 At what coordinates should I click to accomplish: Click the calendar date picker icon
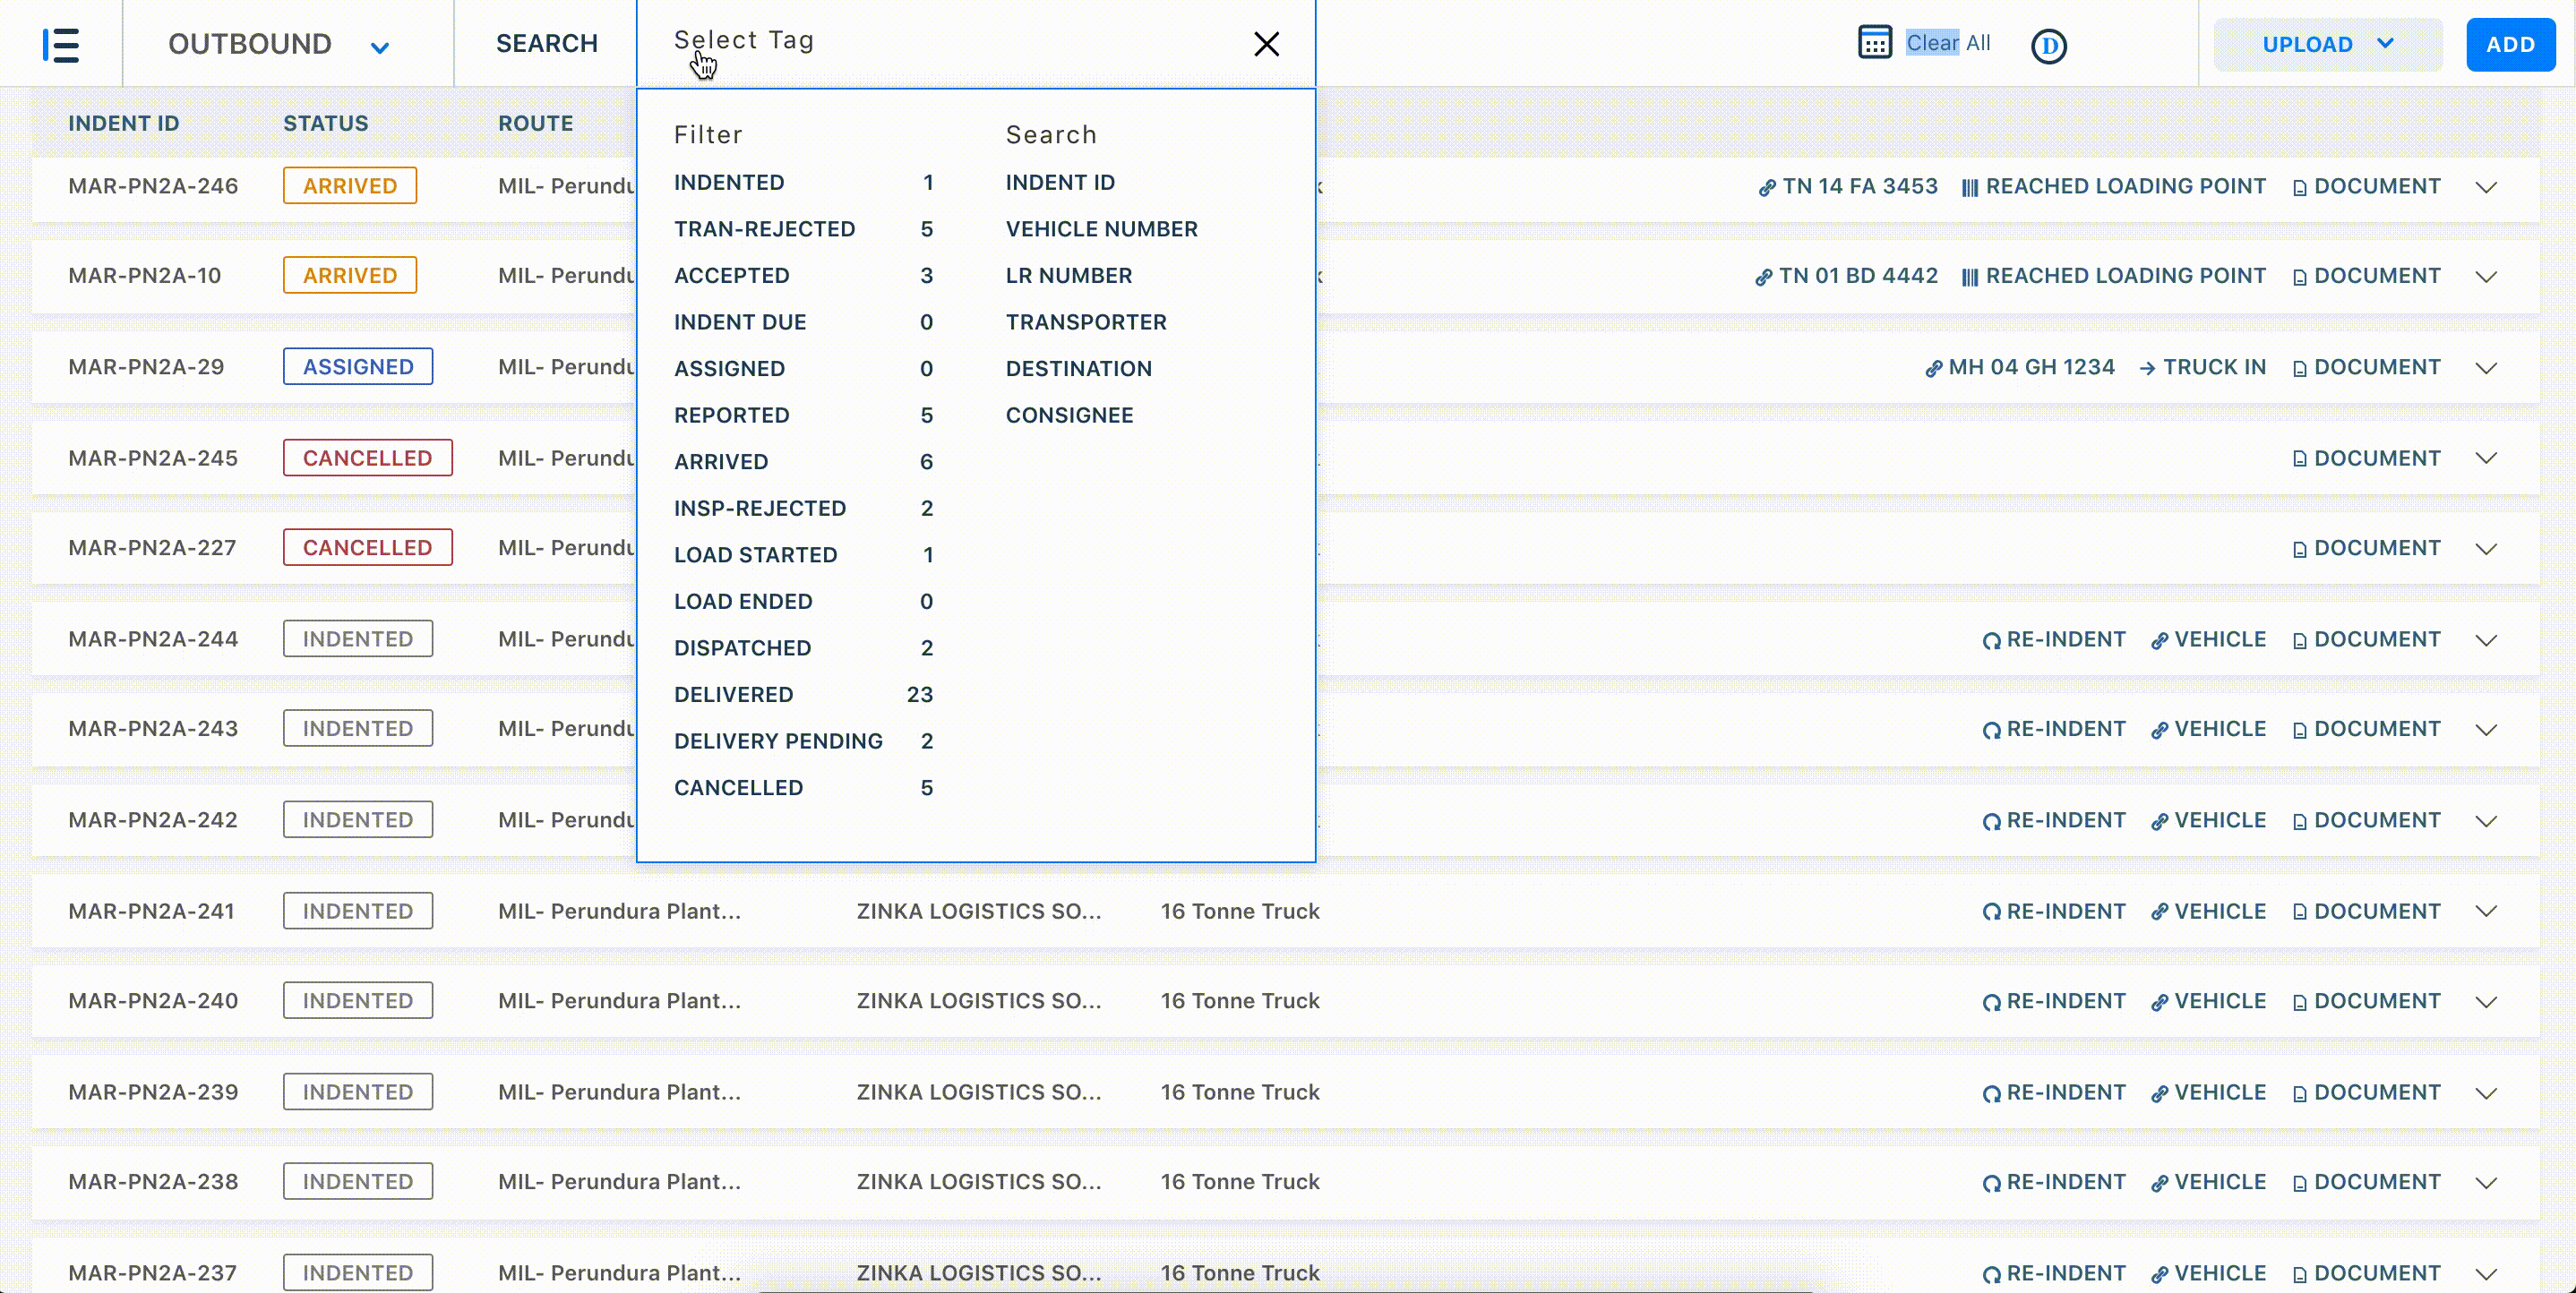1874,43
